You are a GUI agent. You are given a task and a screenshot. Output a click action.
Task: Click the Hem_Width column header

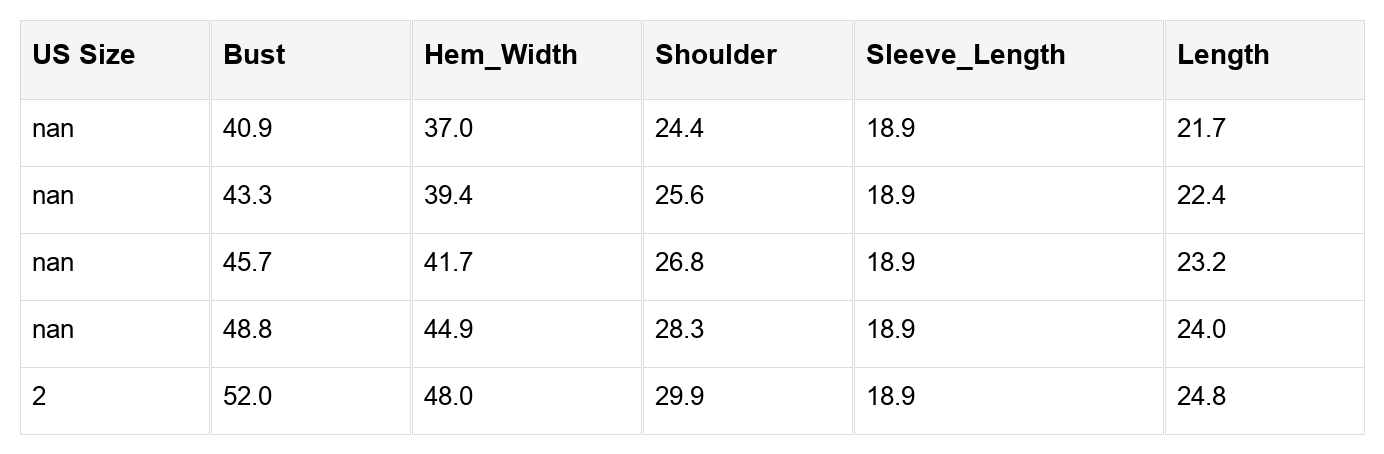[501, 55]
